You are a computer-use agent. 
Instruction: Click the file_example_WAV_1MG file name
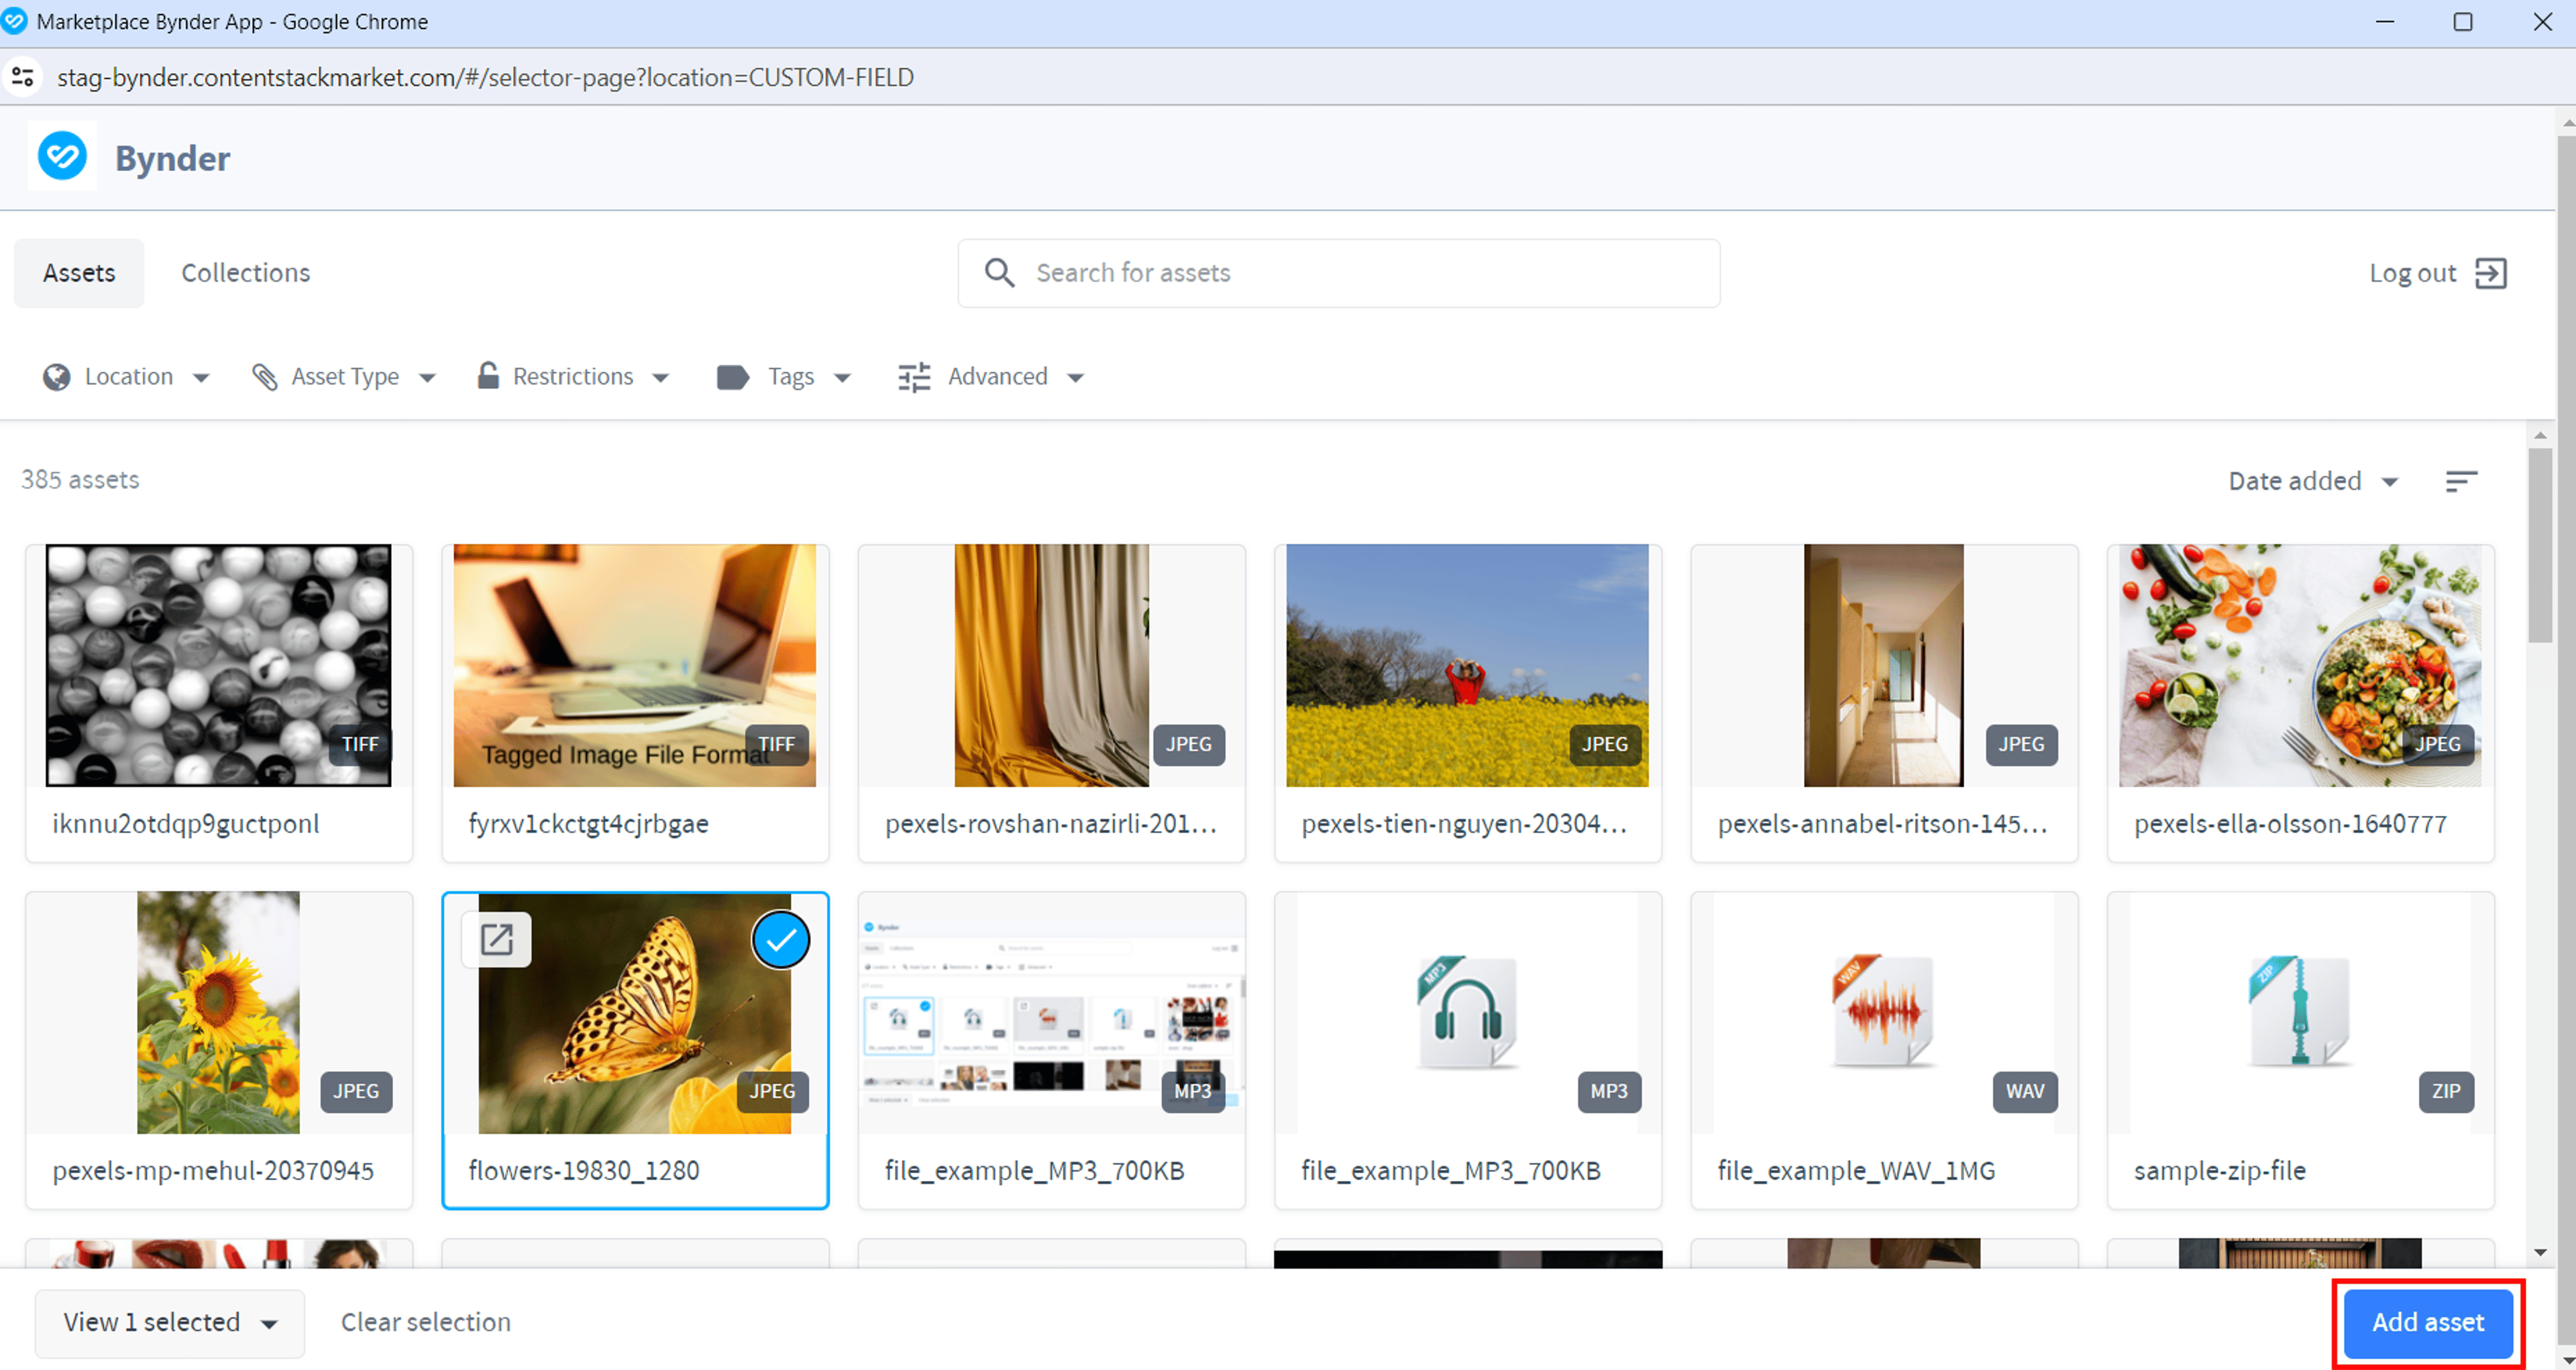[x=1856, y=1171]
